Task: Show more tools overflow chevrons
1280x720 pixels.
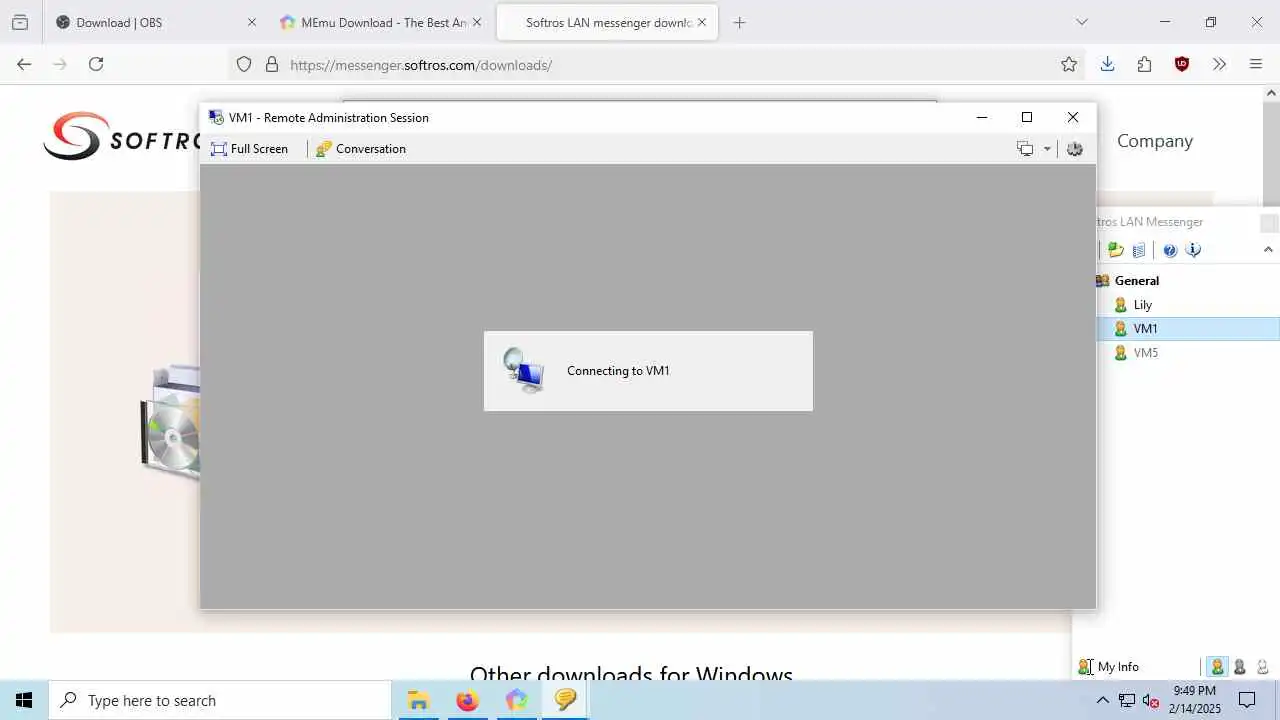Action: [x=1219, y=64]
